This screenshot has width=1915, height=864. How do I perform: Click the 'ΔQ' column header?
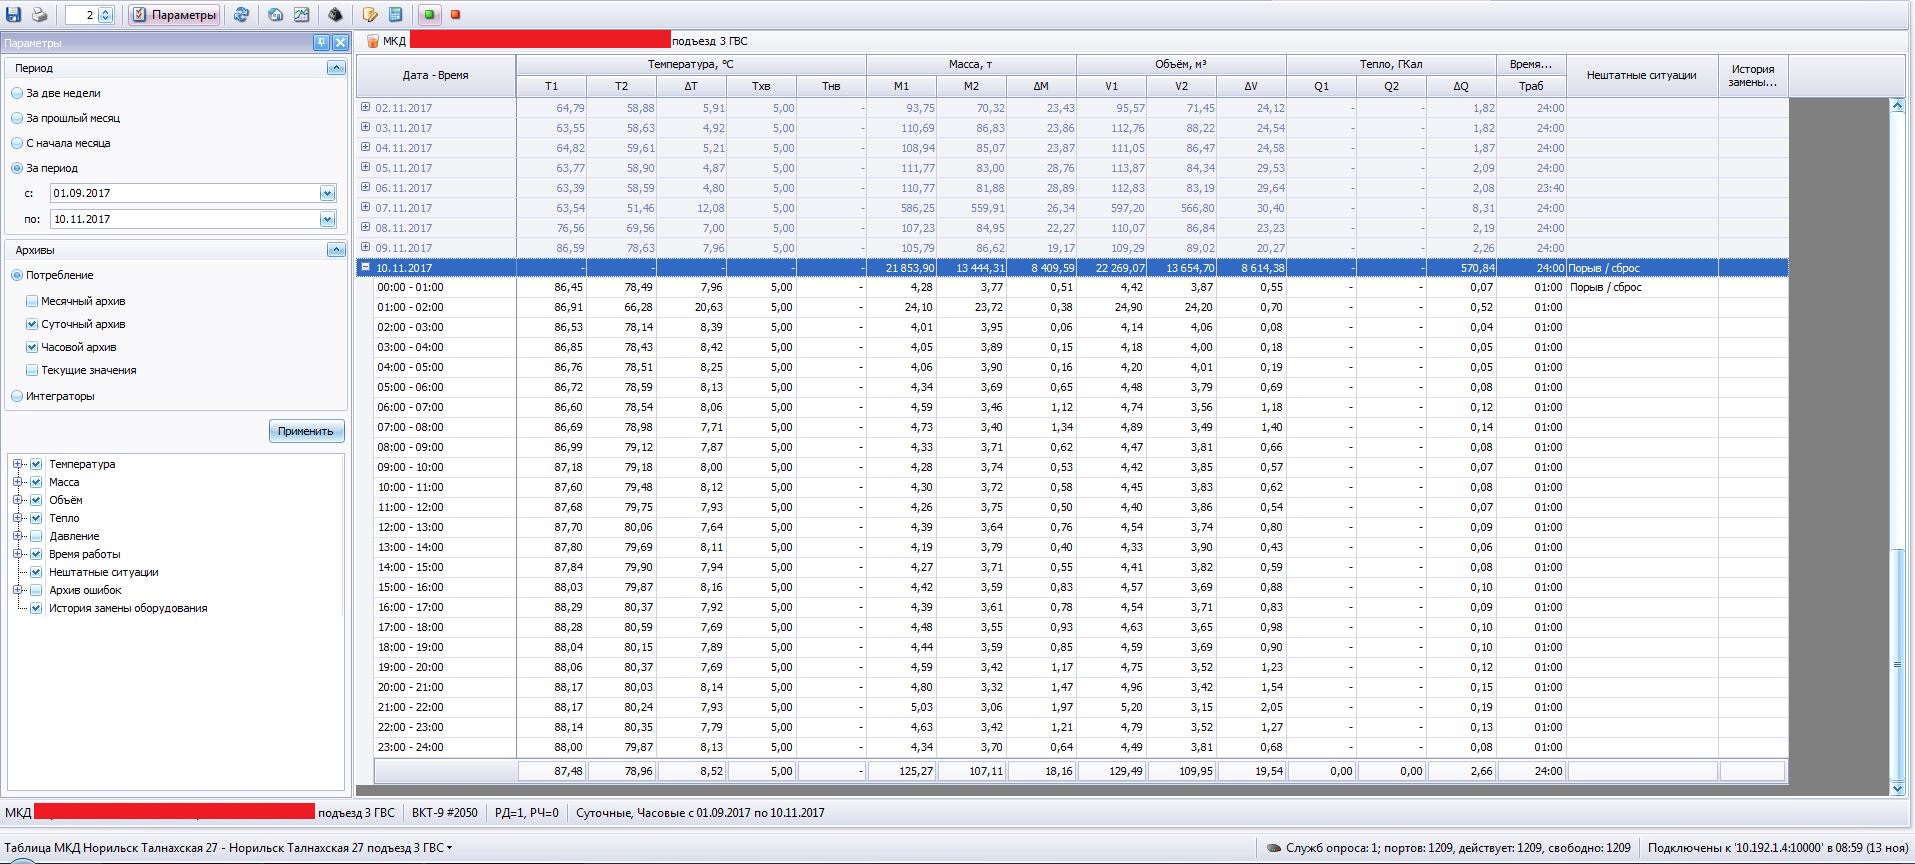click(x=1461, y=86)
